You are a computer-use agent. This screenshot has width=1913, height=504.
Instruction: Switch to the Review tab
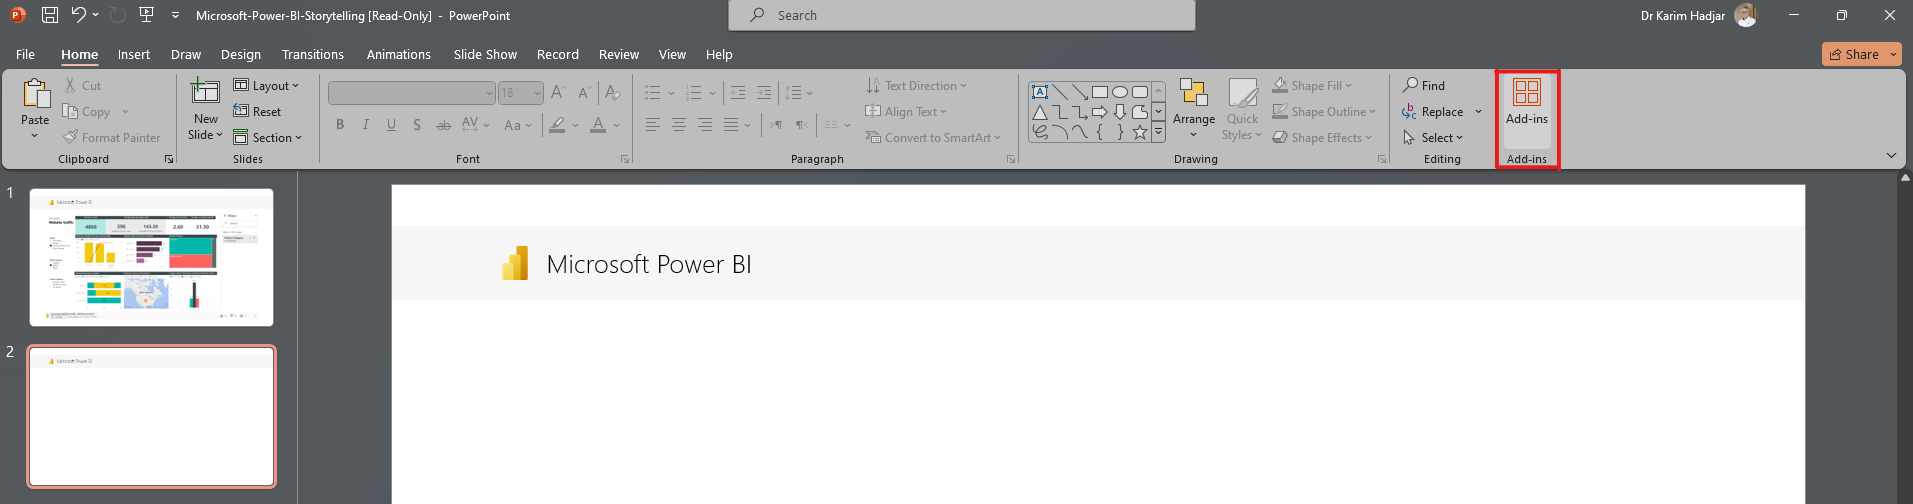(x=619, y=54)
